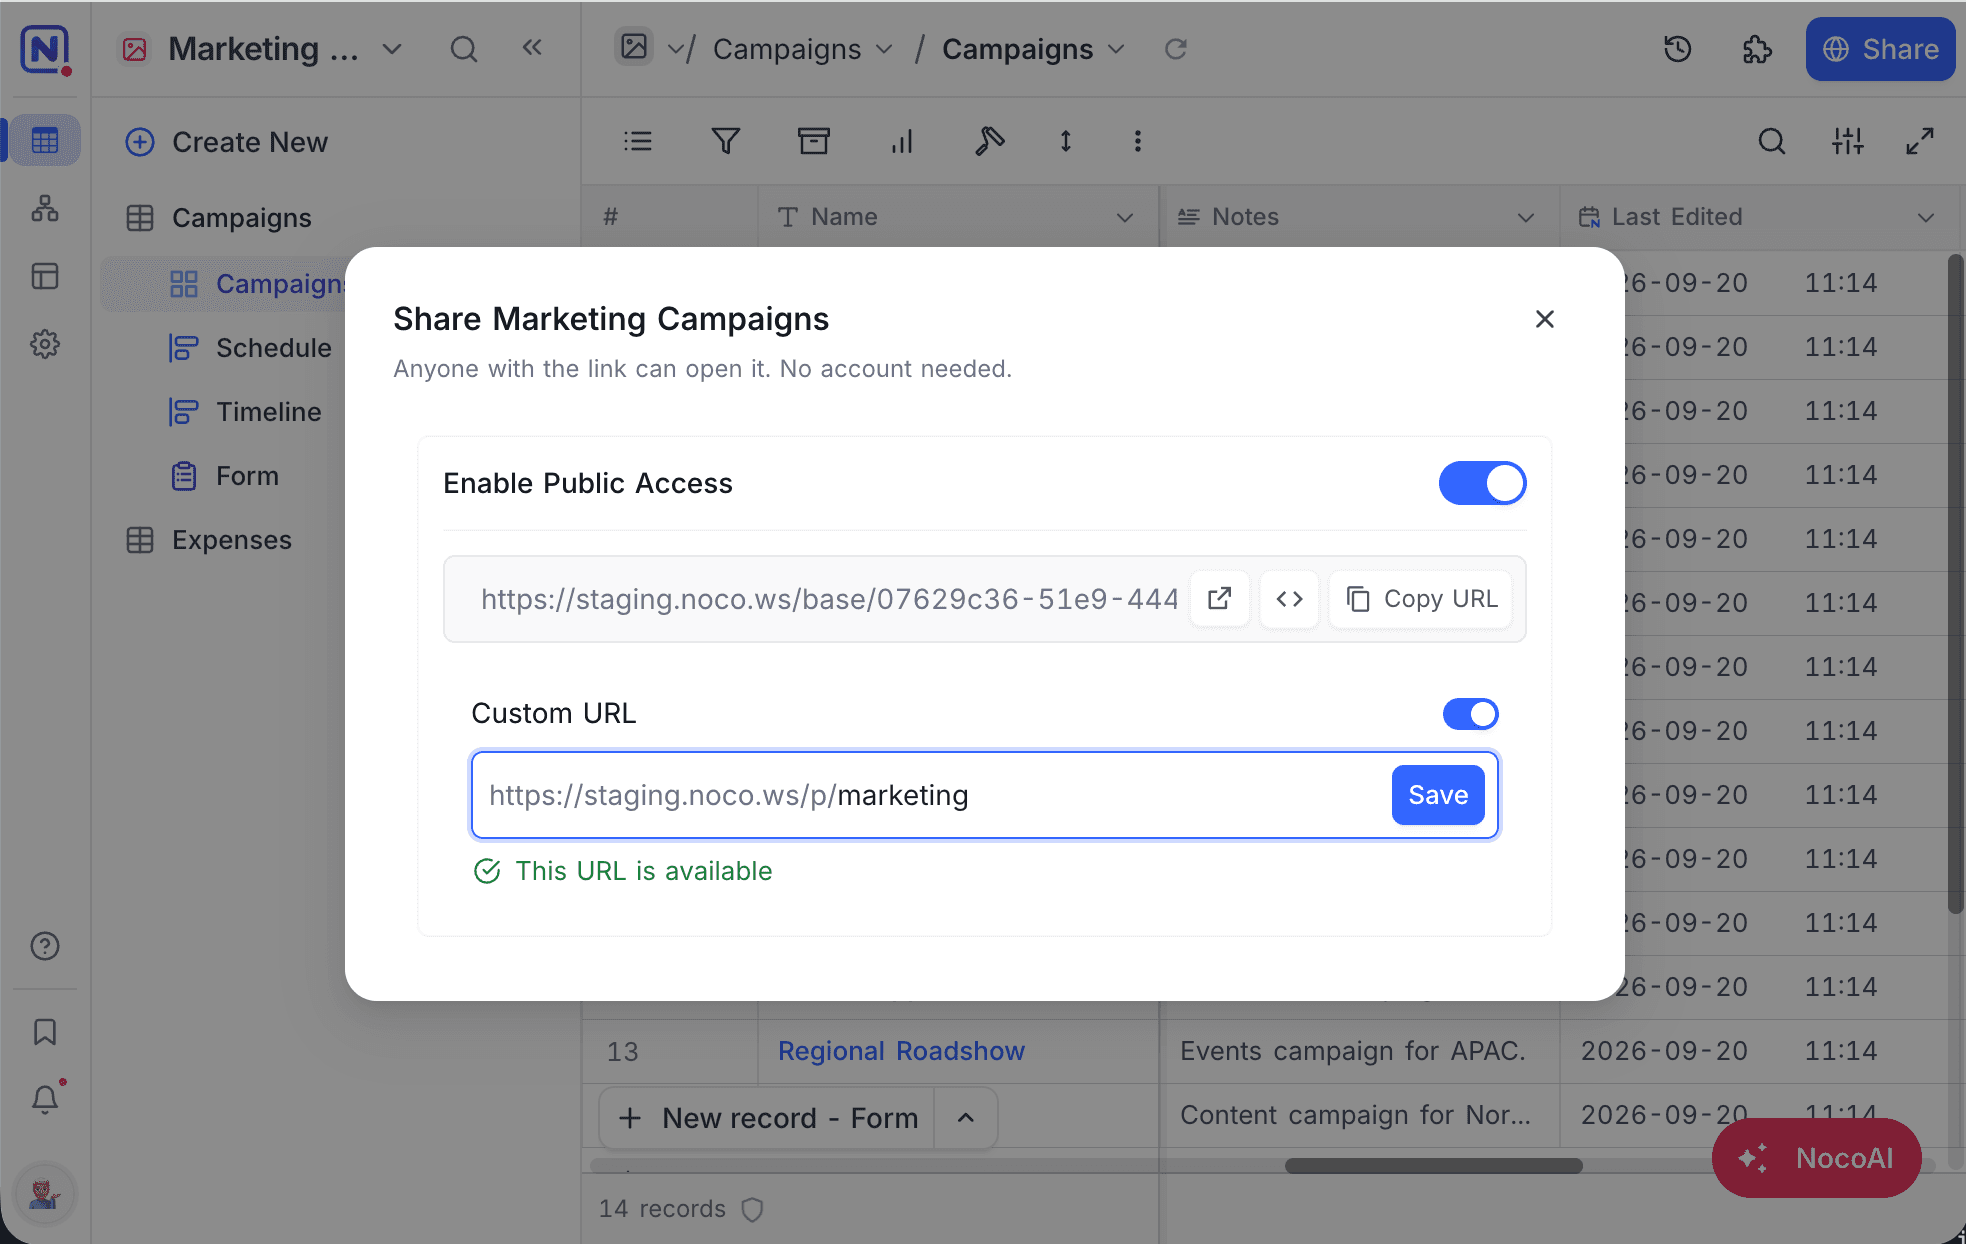The width and height of the screenshot is (1966, 1244).
Task: Open the notifications bell icon
Action: (45, 1099)
